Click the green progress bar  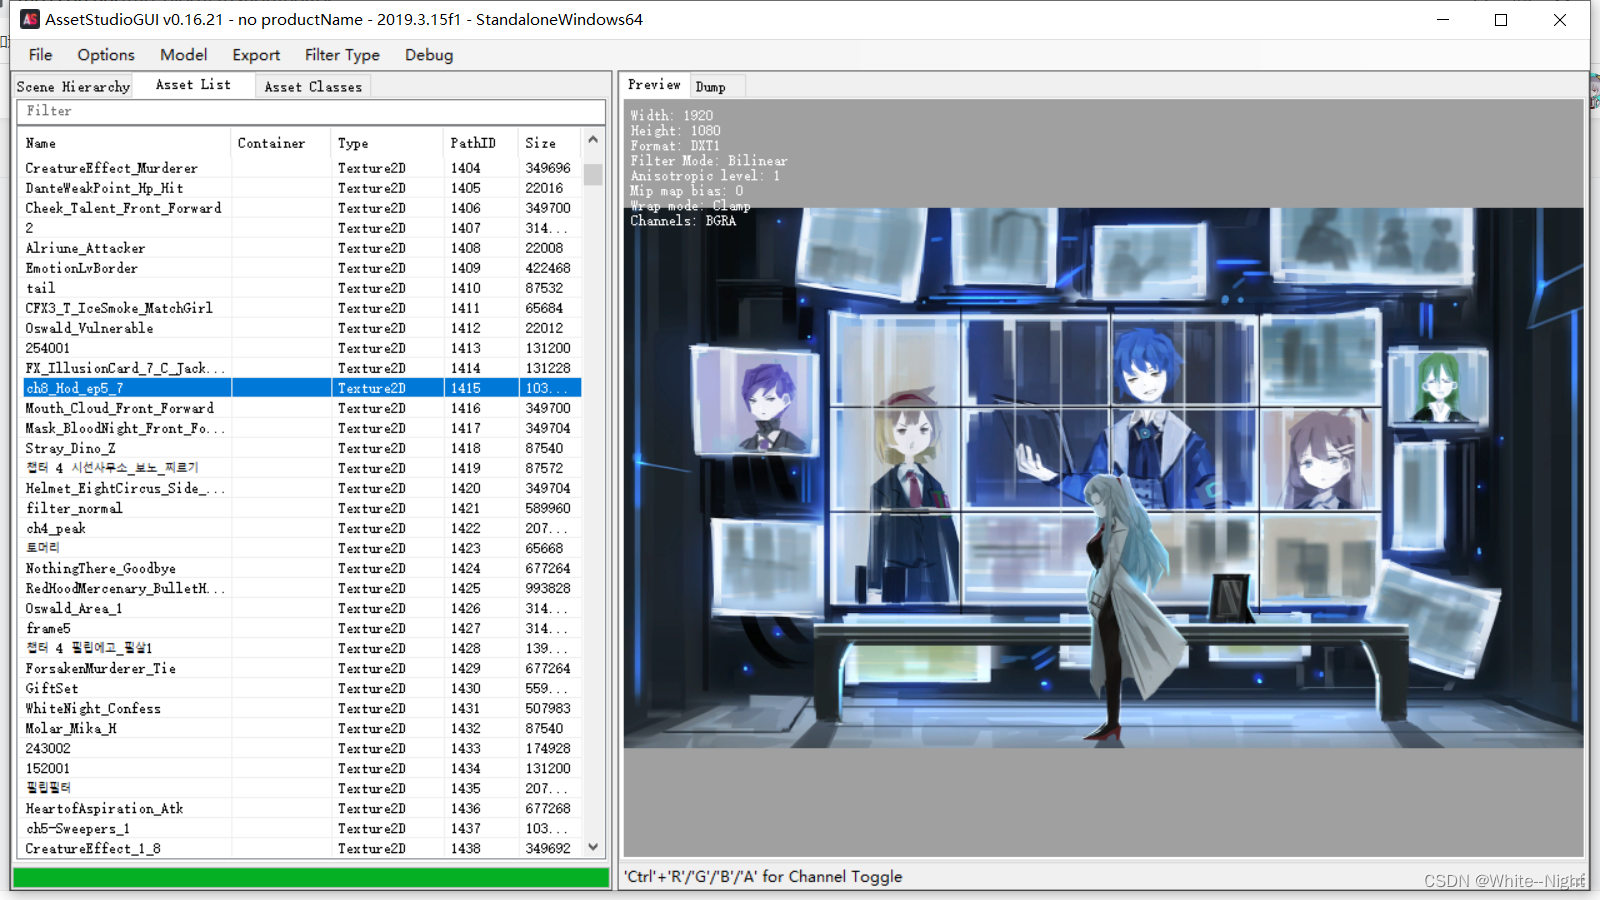311,877
